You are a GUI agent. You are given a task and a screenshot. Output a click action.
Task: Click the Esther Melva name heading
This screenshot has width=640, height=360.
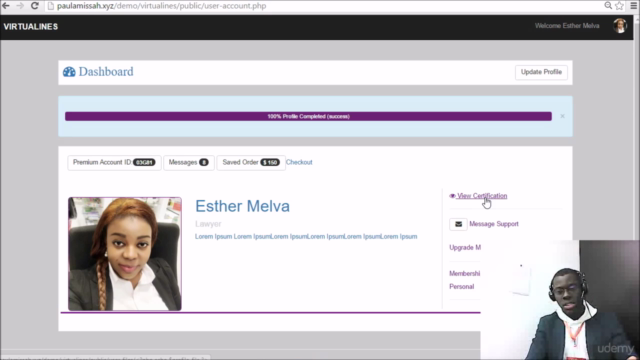point(242,206)
